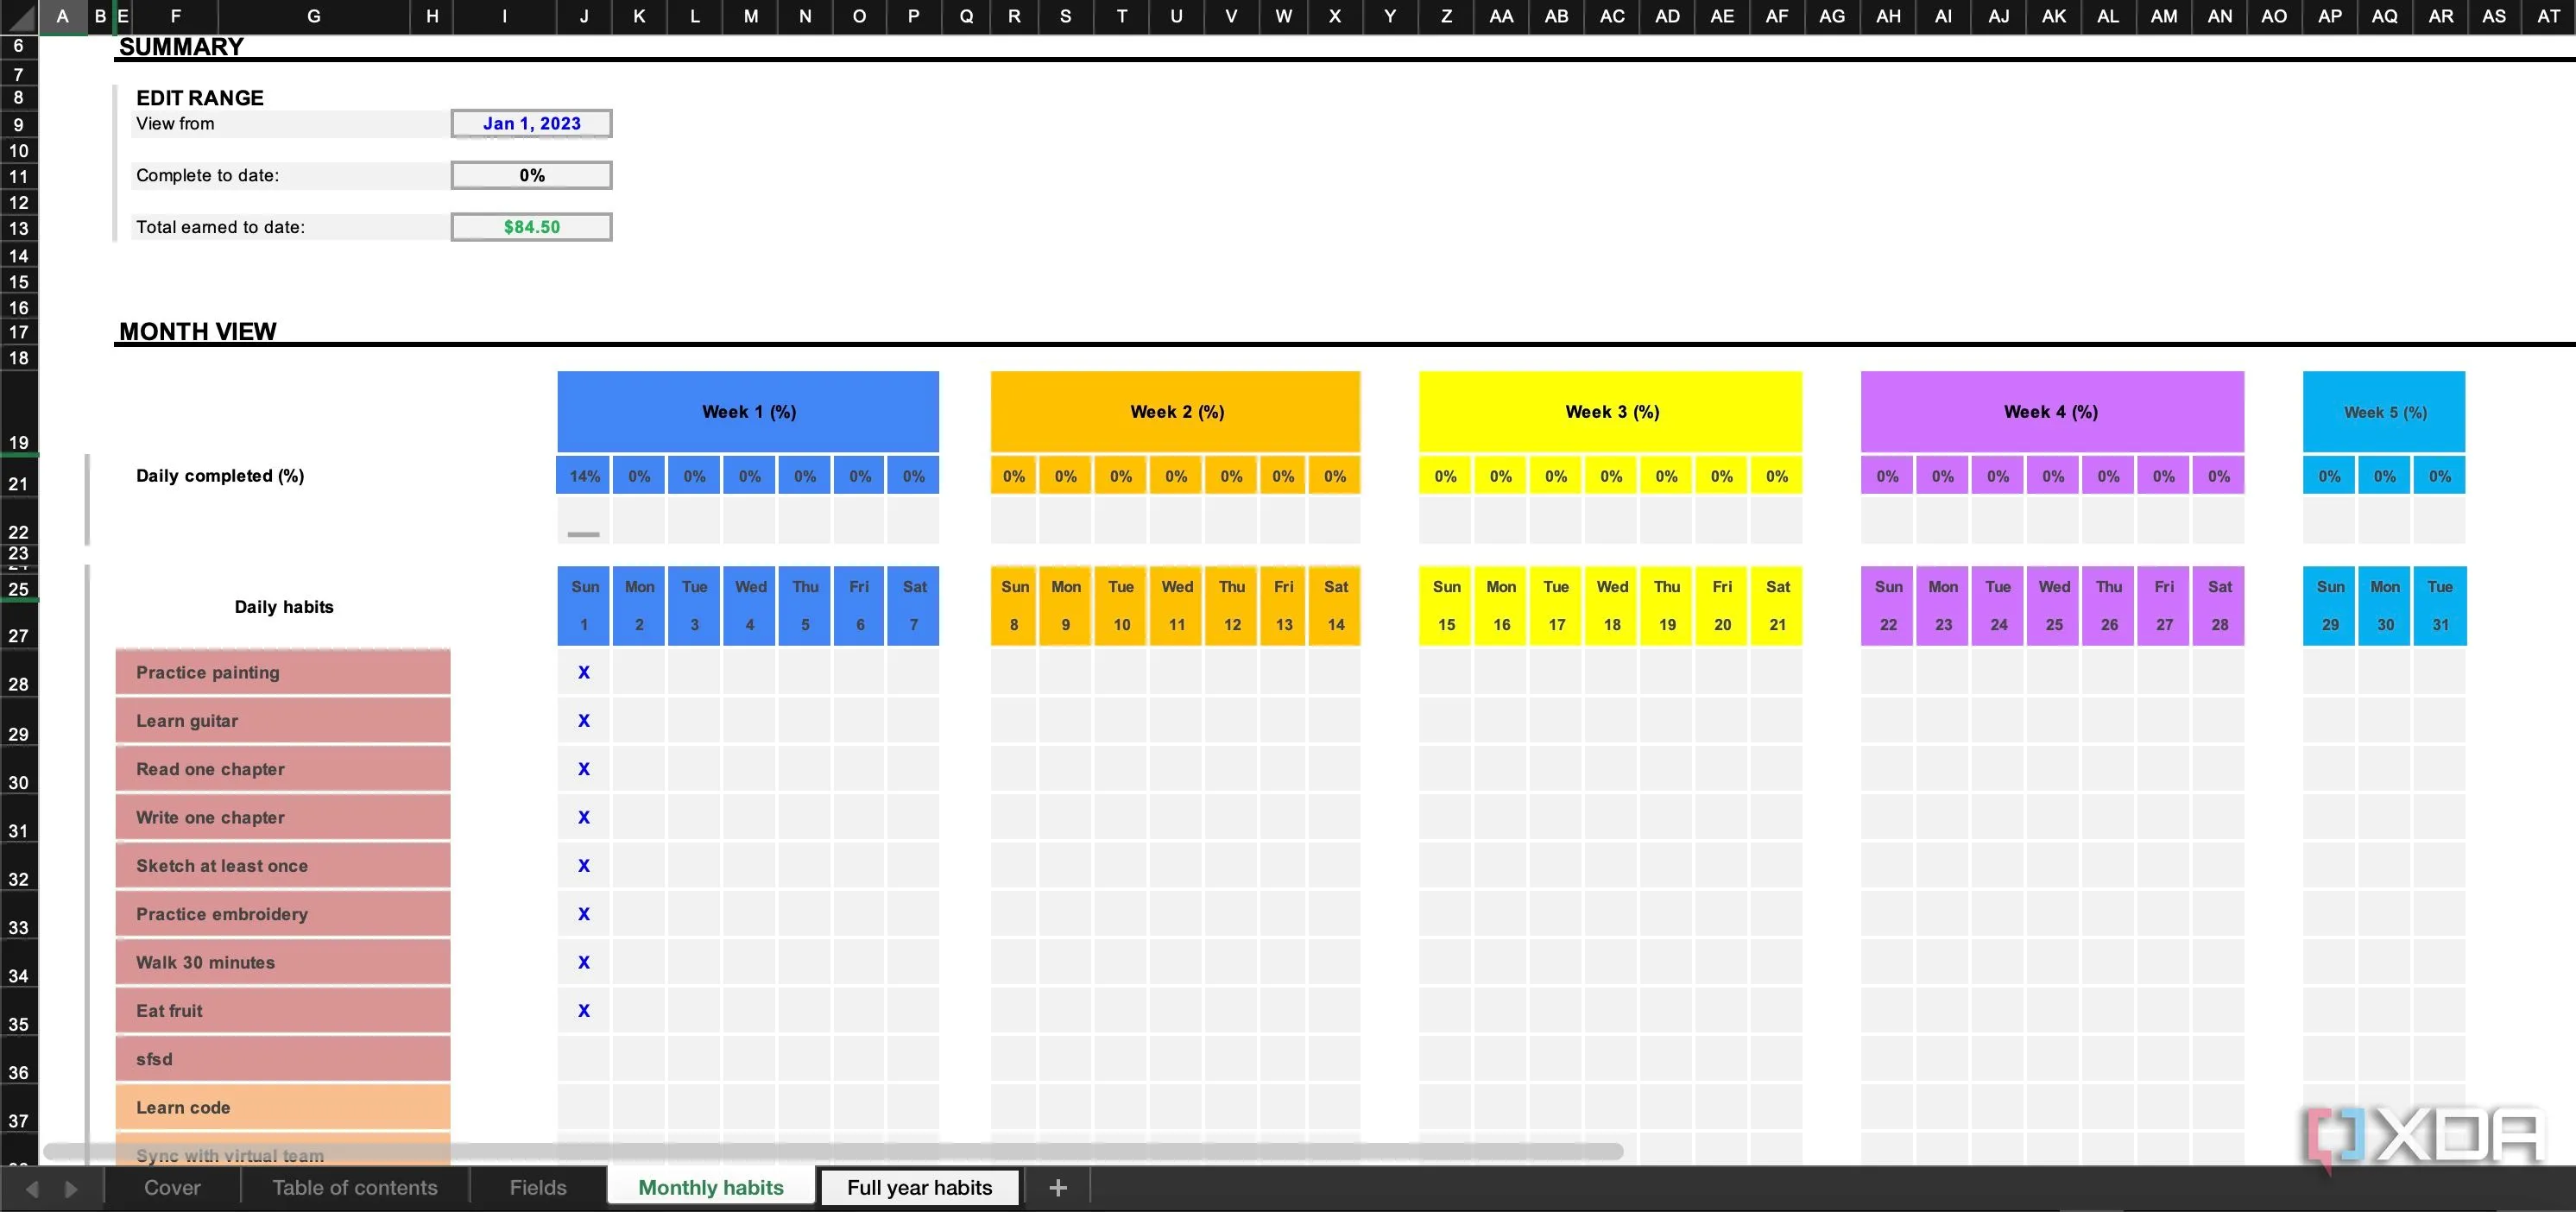Toggle Practice embroidery X on Sunday 1
This screenshot has height=1212, width=2576.
click(x=584, y=914)
